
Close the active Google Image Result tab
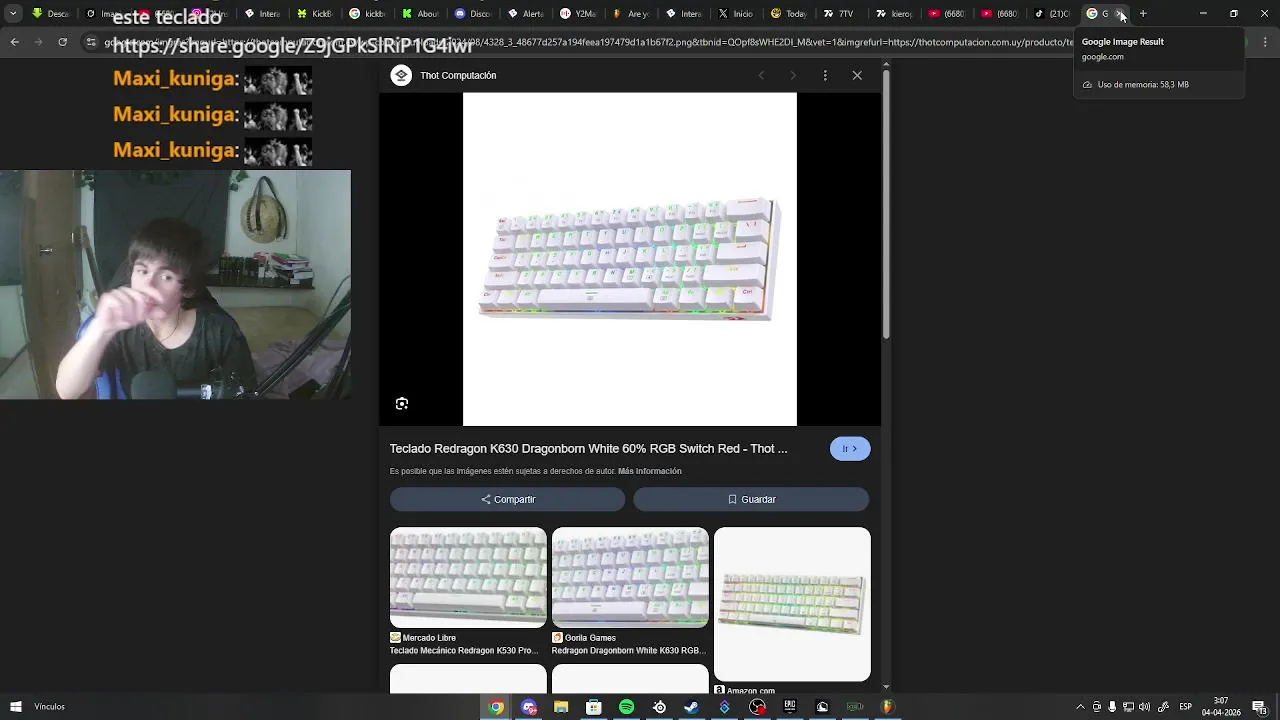point(1121,14)
